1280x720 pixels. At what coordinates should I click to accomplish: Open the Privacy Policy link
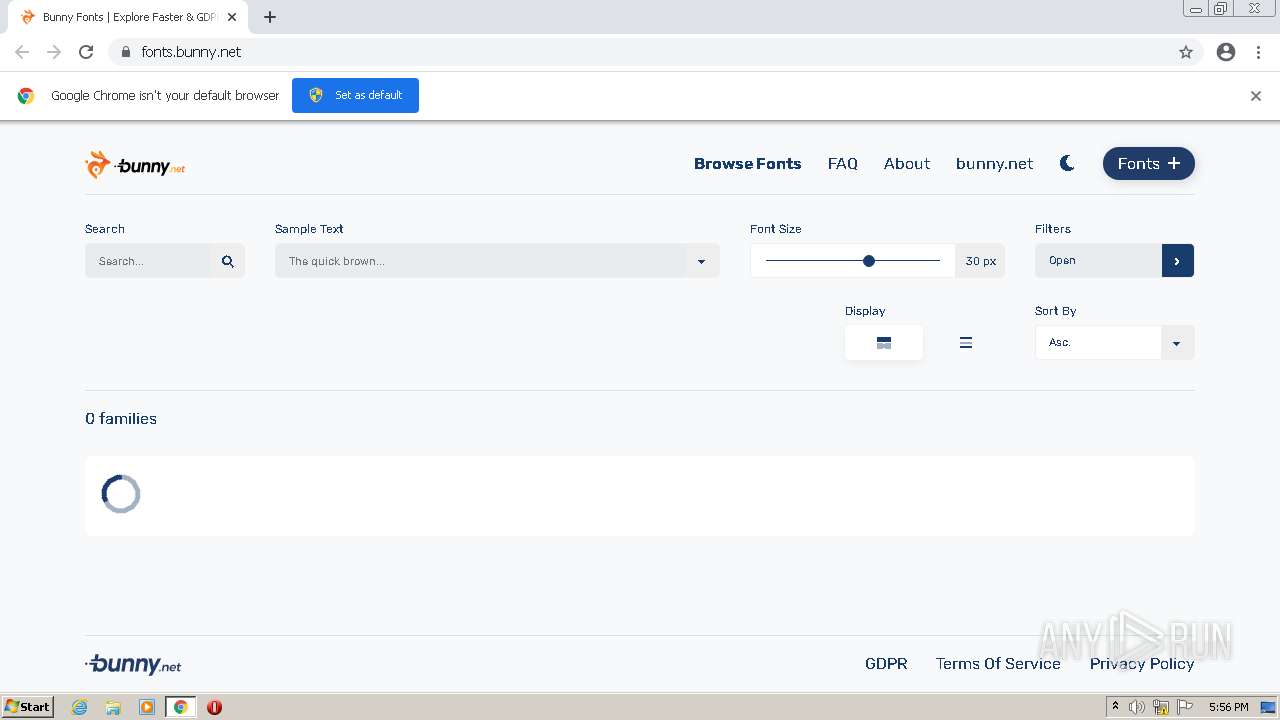coord(1142,663)
